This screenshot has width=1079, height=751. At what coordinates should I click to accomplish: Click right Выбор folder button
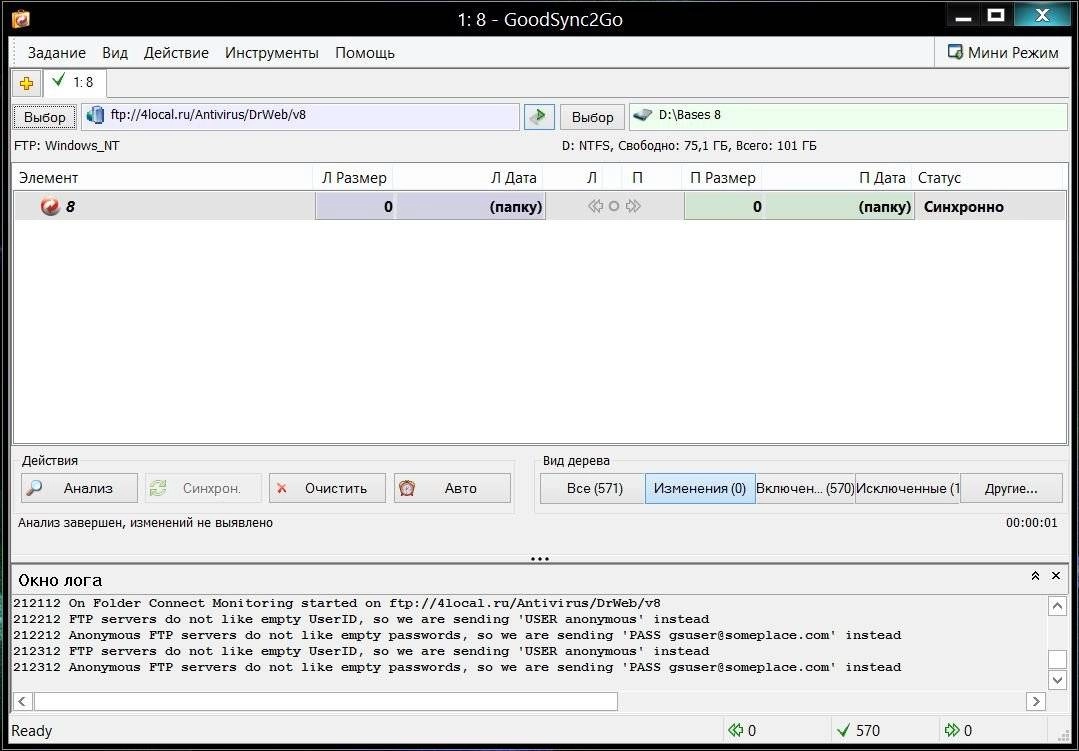(592, 117)
